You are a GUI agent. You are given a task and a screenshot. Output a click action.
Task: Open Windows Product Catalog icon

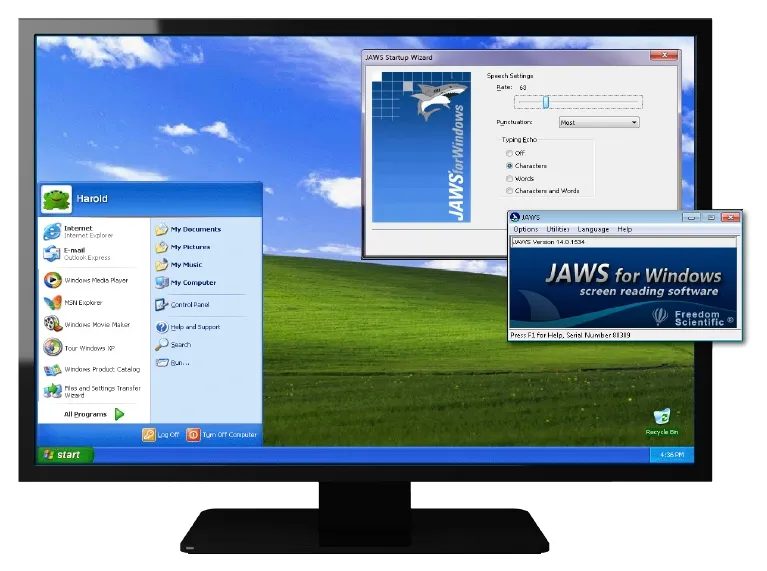click(52, 369)
